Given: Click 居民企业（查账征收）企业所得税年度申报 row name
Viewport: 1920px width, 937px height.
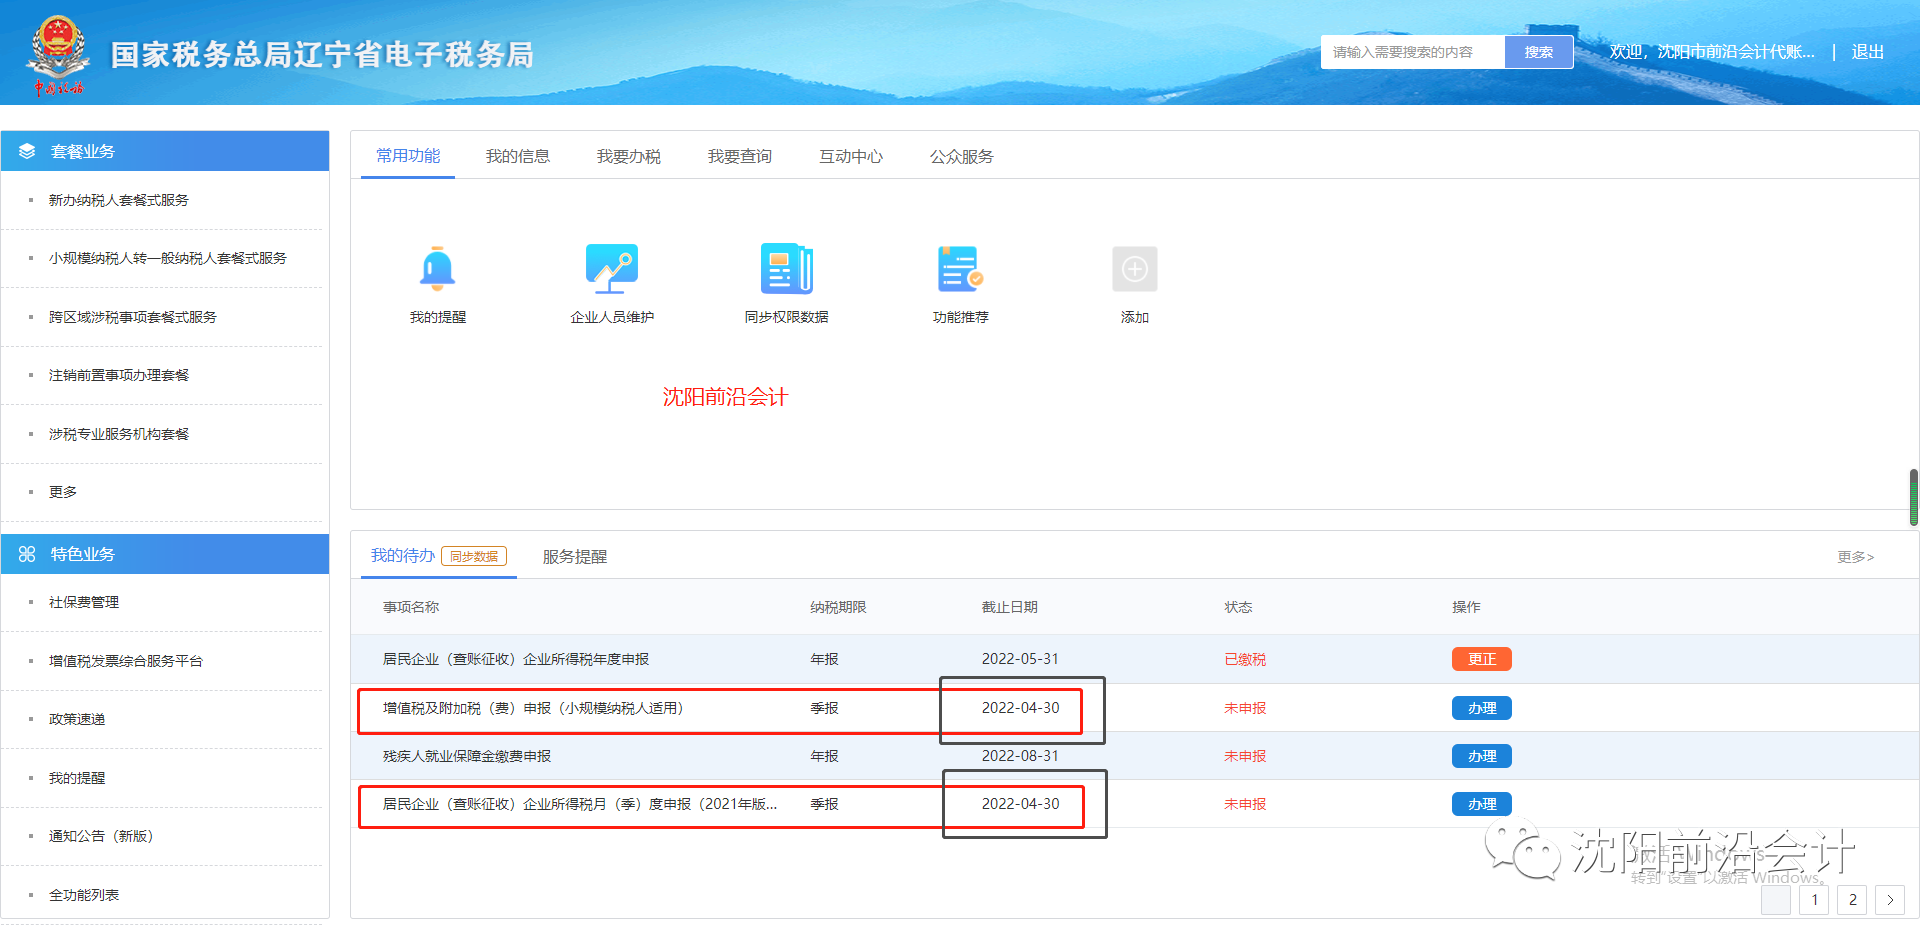Looking at the screenshot, I should click(x=516, y=659).
